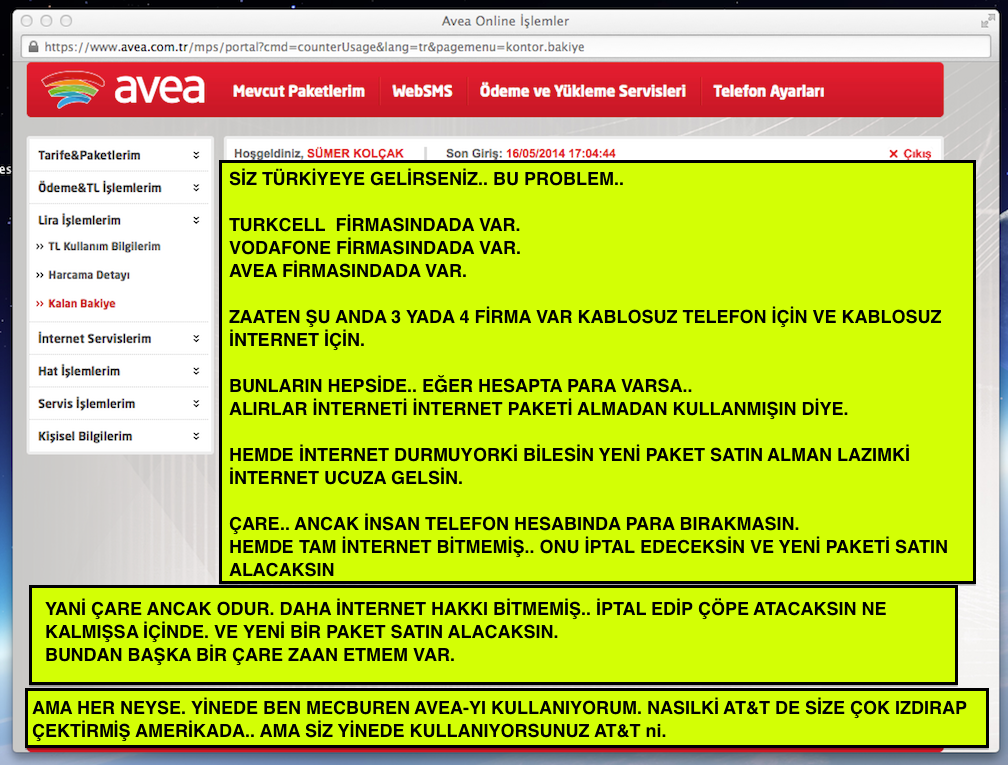Click the padlock icon in address bar
Viewport: 1008px width, 765px height.
click(33, 46)
